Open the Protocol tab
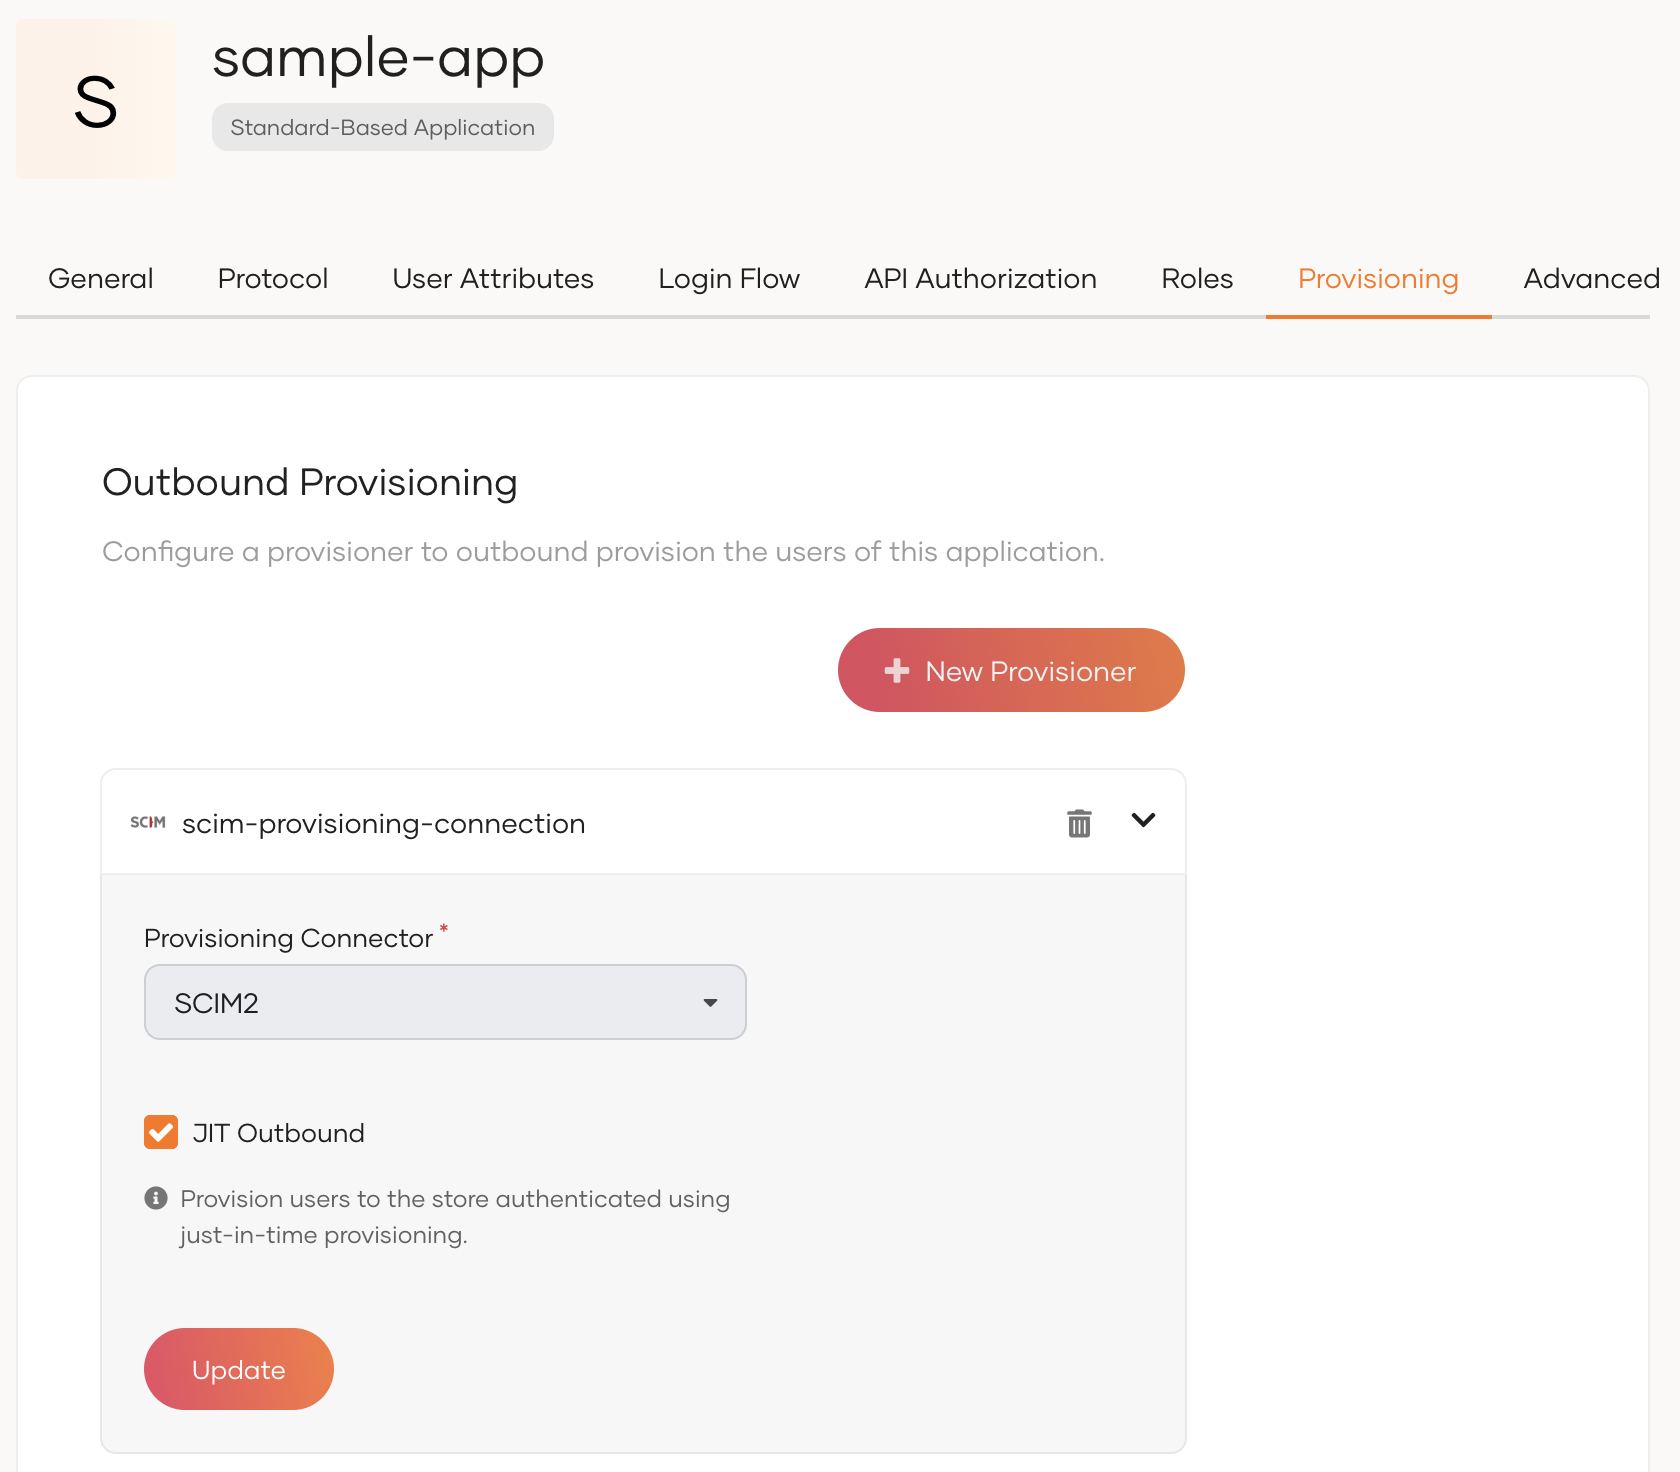The height and width of the screenshot is (1472, 1680). pos(273,278)
